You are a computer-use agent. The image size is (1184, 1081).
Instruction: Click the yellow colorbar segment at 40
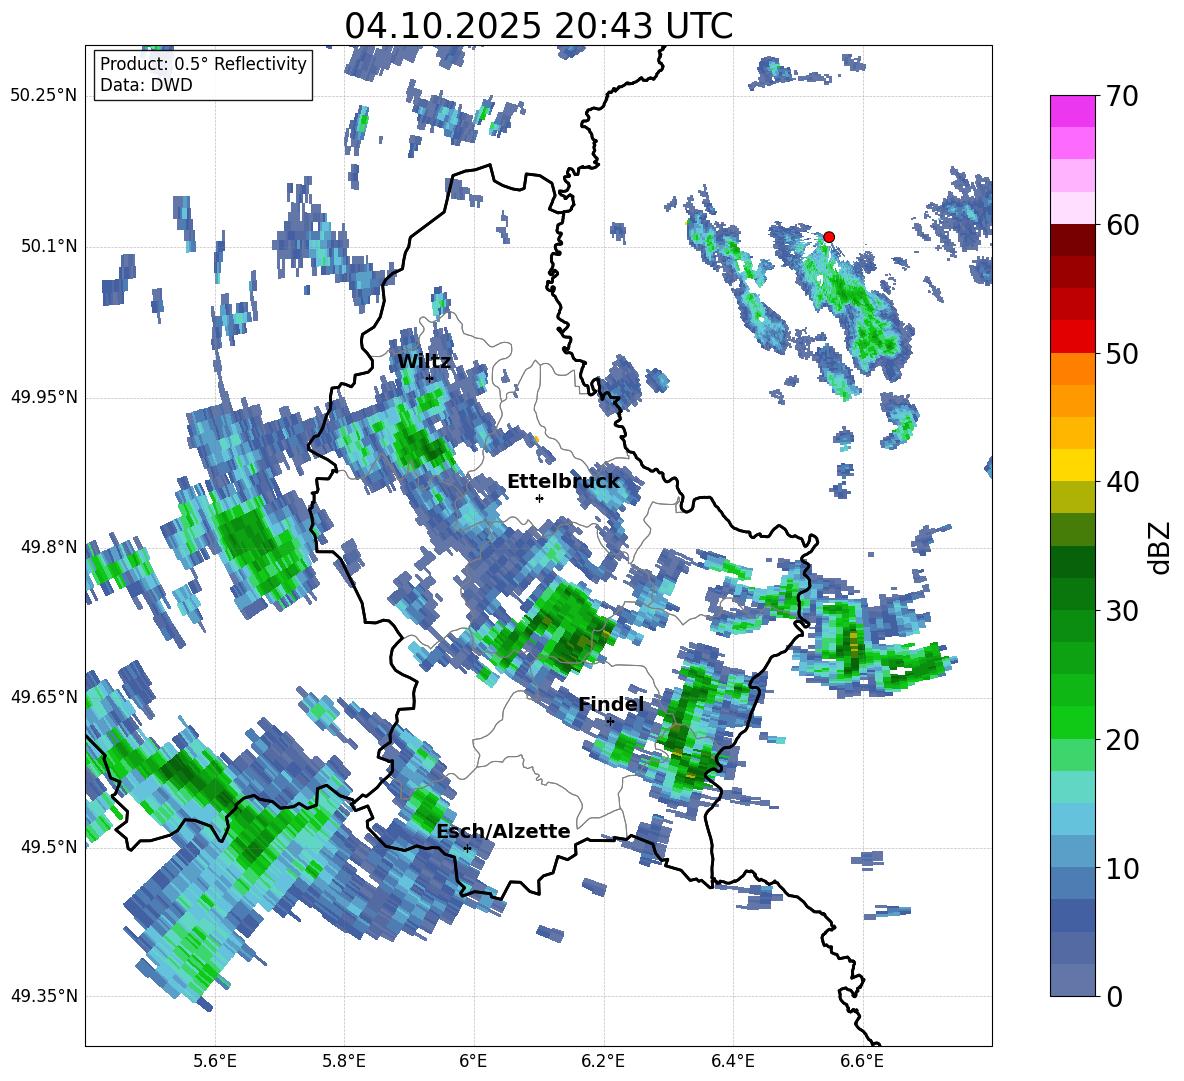click(x=1072, y=465)
